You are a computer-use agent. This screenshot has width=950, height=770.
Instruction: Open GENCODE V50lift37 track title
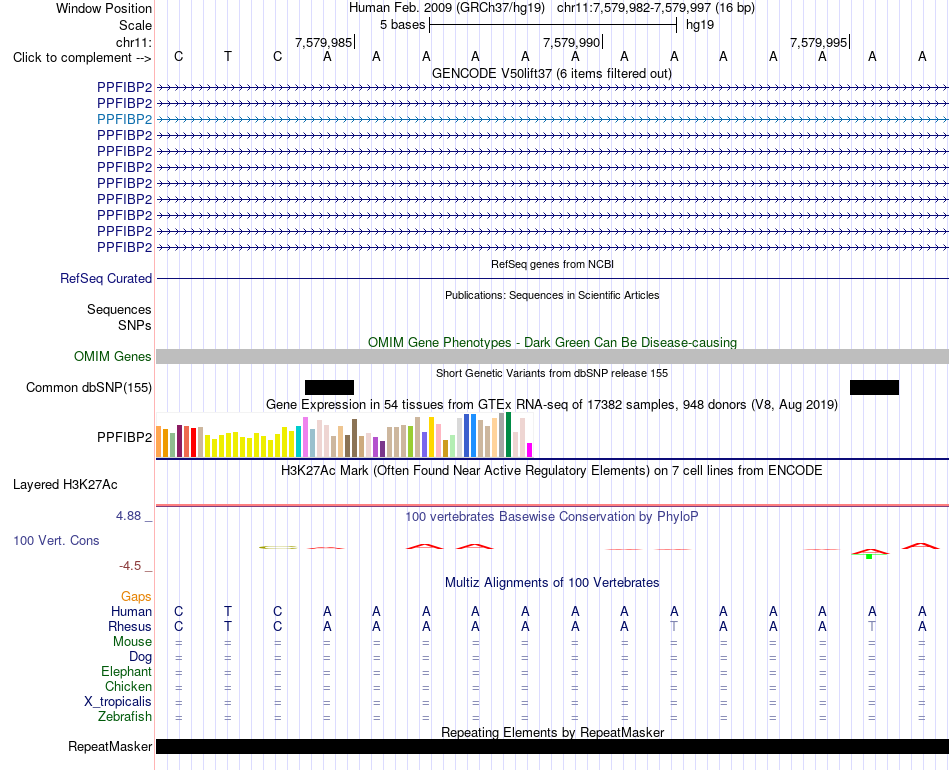point(552,74)
